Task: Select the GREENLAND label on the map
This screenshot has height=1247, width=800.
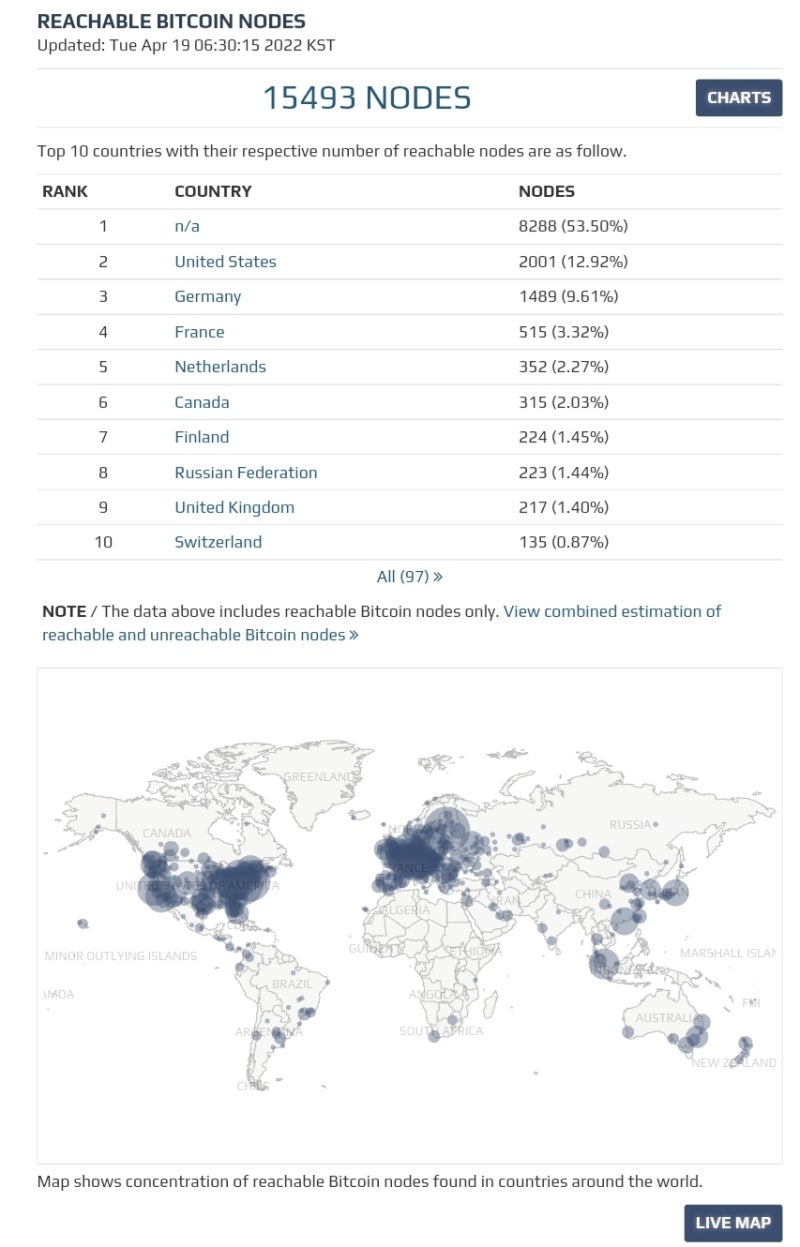Action: pyautogui.click(x=320, y=777)
